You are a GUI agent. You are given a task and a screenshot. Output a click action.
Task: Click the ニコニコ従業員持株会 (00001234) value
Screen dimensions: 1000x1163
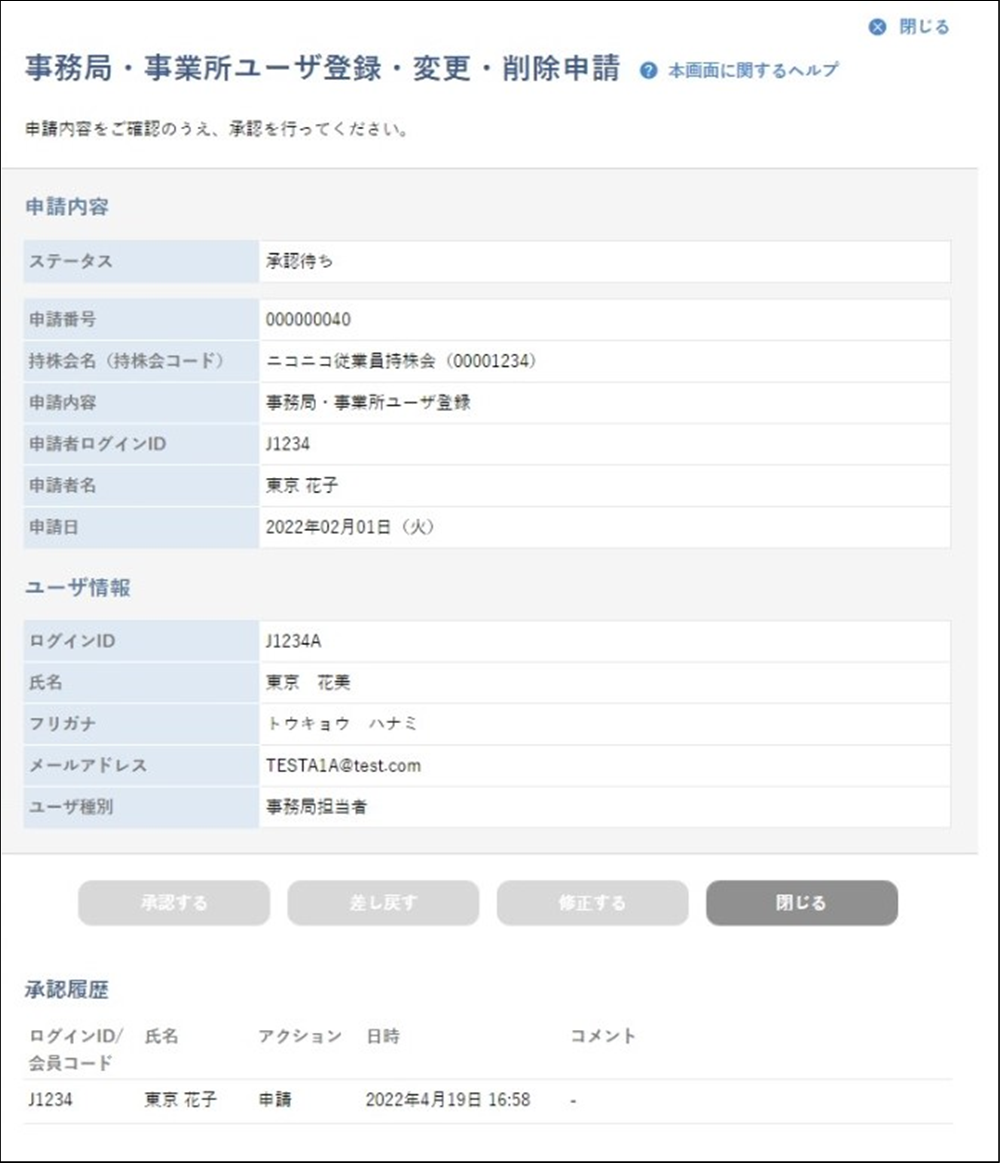point(401,362)
